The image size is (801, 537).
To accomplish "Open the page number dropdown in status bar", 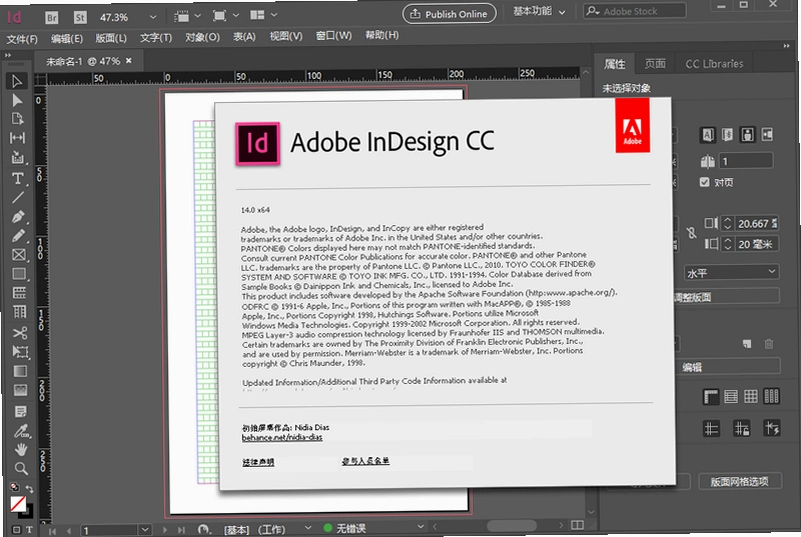I will 145,530.
